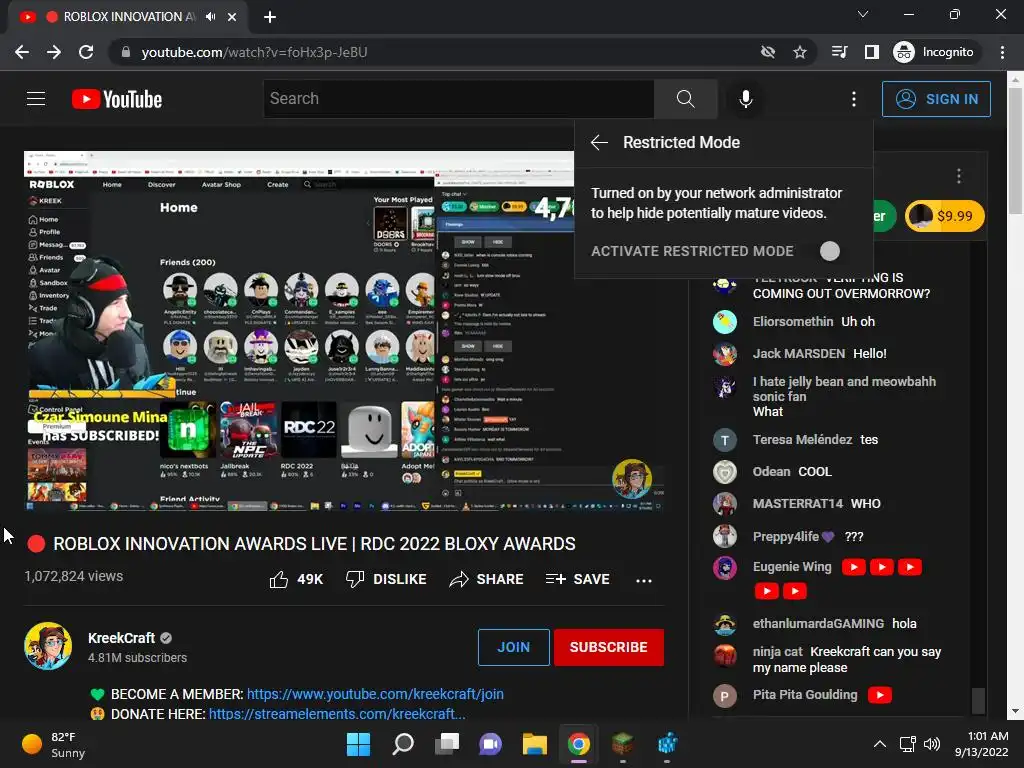Click MASTERRAT14 chat username
Image resolution: width=1024 pixels, height=768 pixels.
(x=797, y=504)
